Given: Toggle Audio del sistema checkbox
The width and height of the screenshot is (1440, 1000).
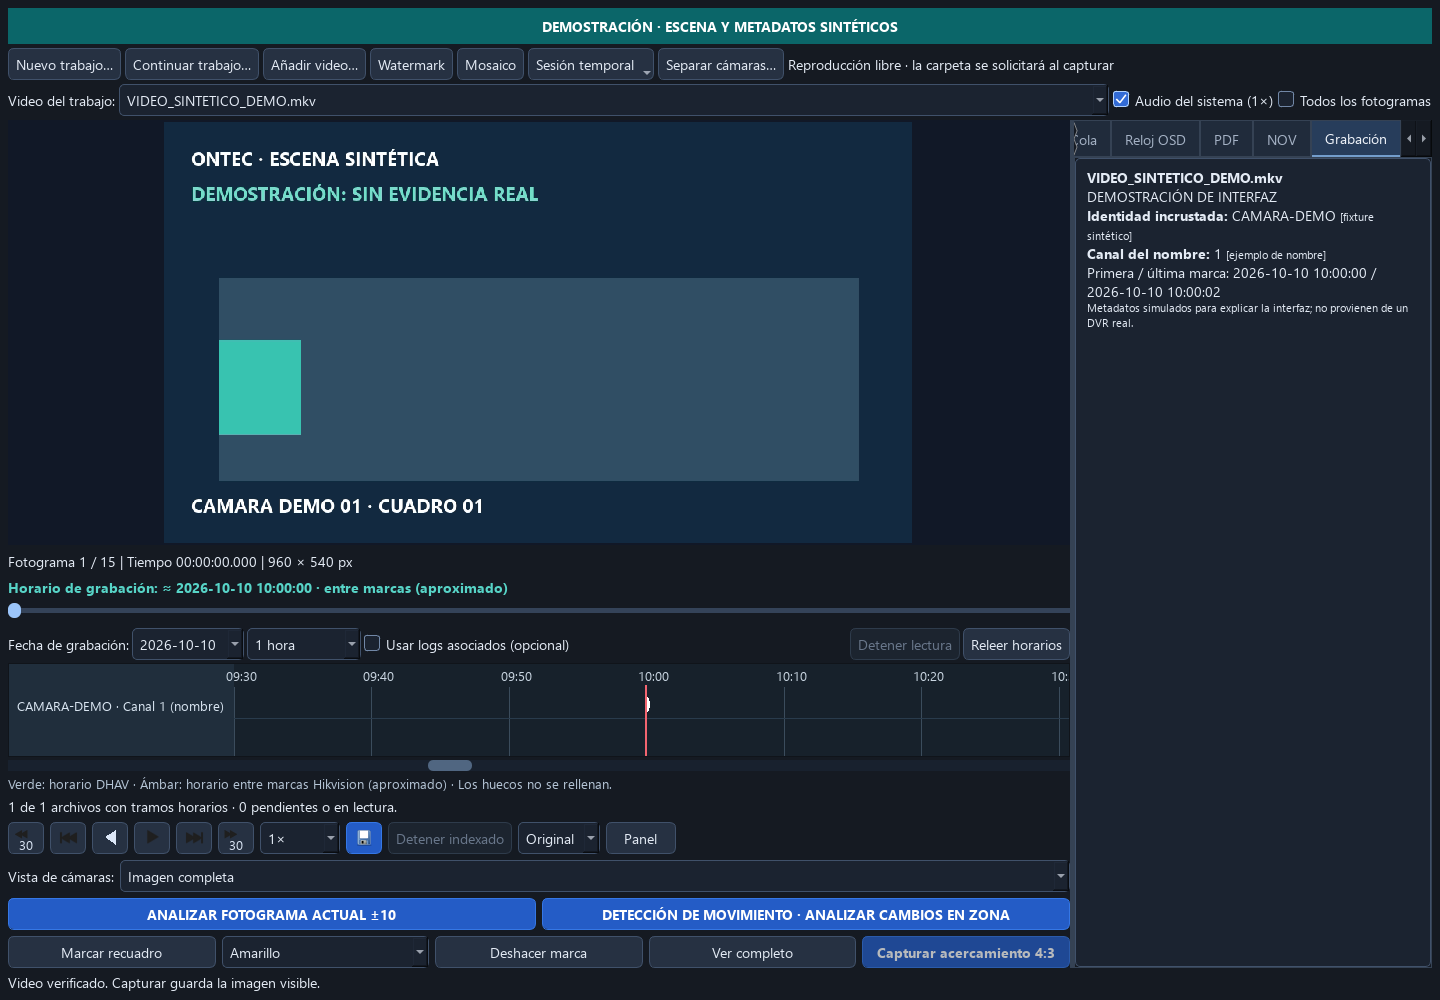Looking at the screenshot, I should tap(1121, 100).
